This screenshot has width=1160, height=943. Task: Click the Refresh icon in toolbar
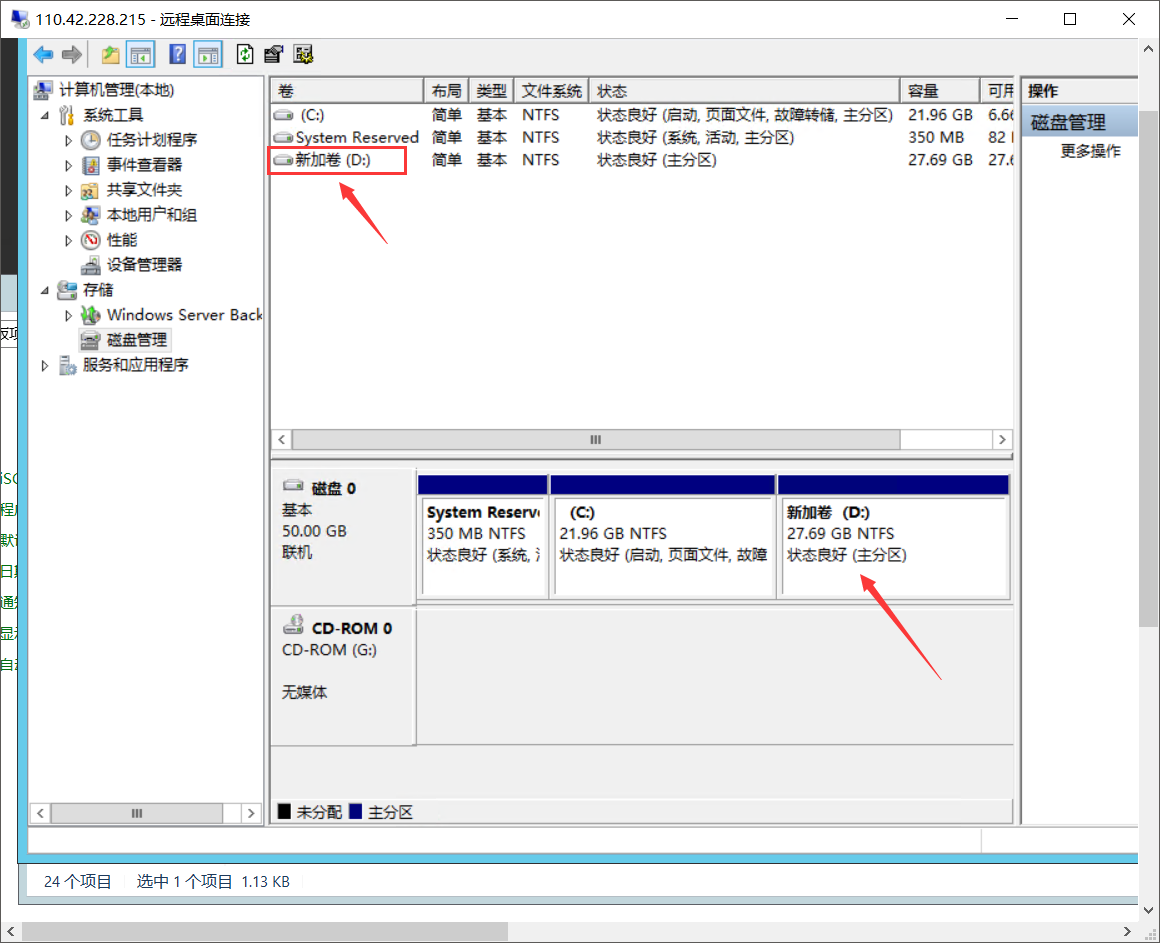(x=245, y=54)
